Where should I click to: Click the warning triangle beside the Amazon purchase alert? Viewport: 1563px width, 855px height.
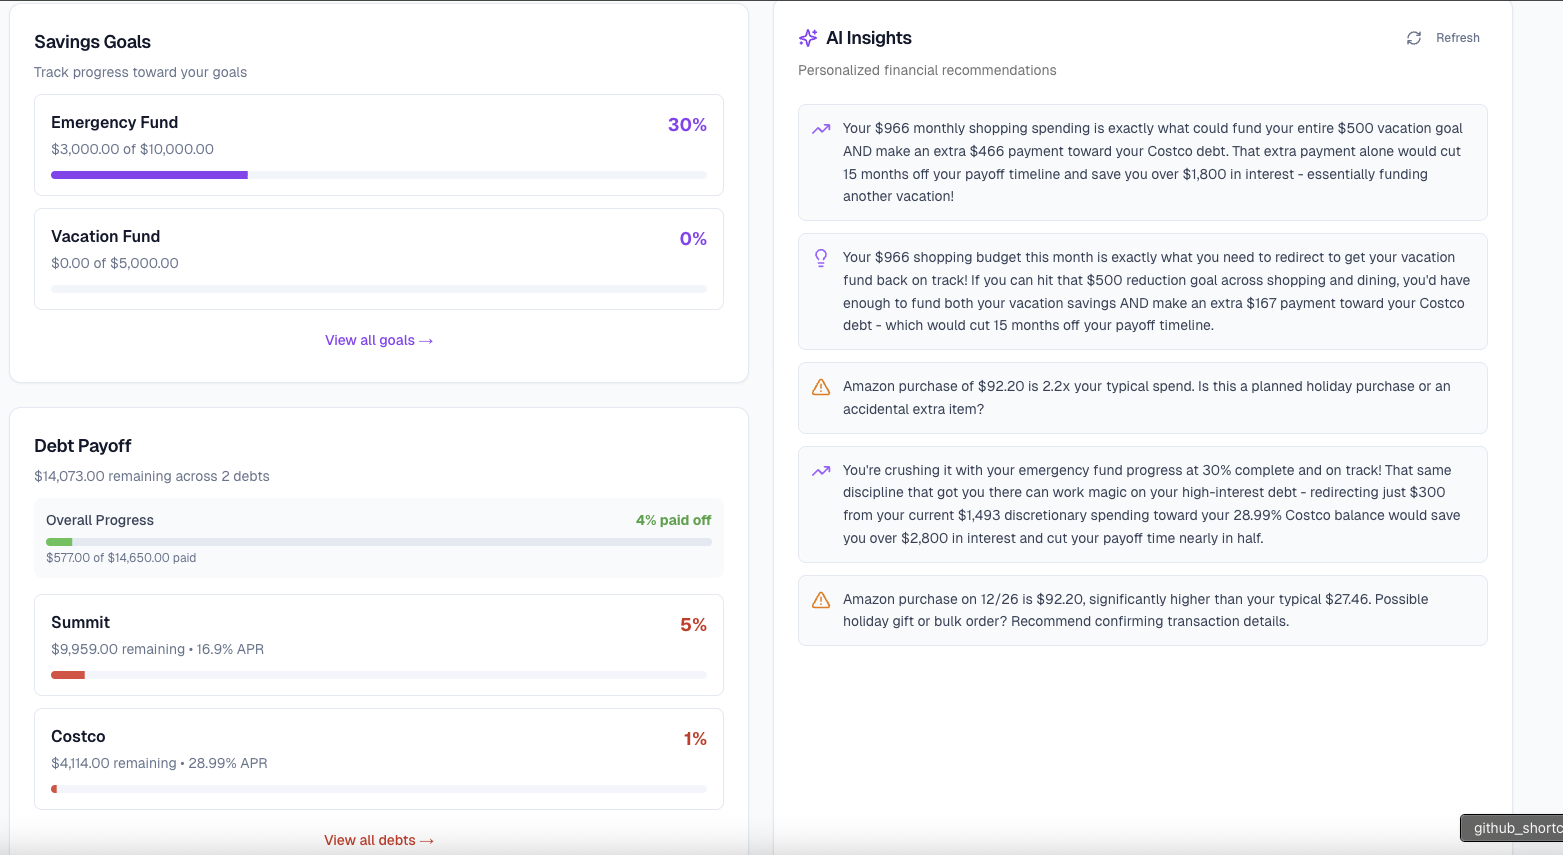pos(820,387)
